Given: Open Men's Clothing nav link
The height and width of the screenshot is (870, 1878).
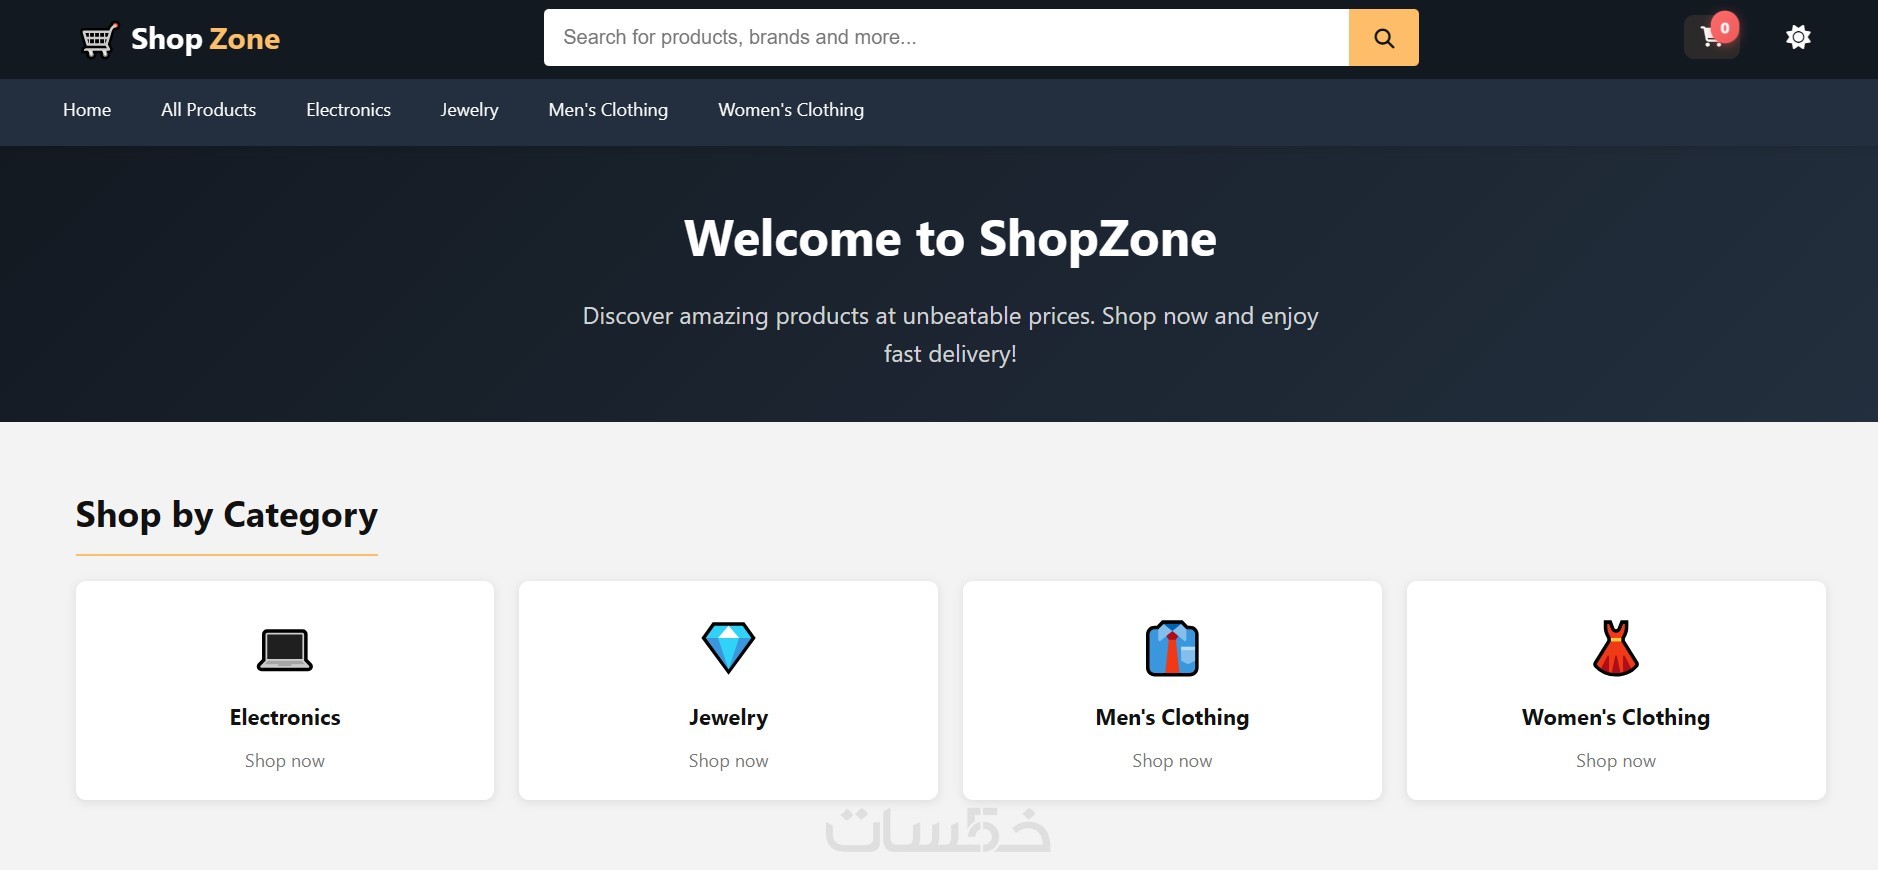Looking at the screenshot, I should tap(608, 110).
